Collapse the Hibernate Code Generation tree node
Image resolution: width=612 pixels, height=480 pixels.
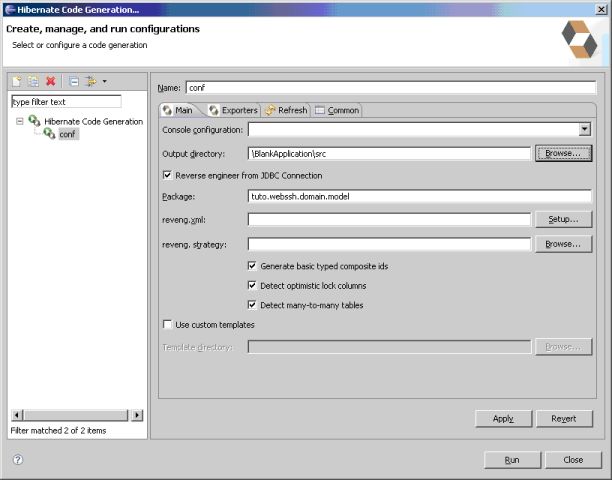point(20,121)
